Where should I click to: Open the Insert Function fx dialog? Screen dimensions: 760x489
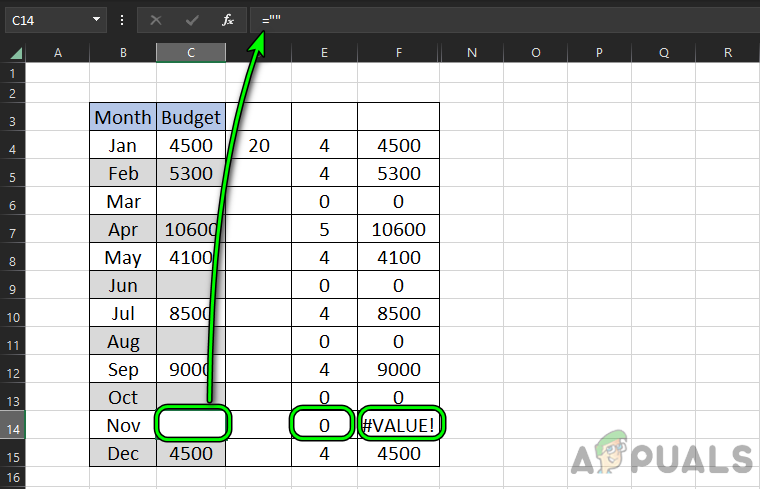[x=228, y=20]
